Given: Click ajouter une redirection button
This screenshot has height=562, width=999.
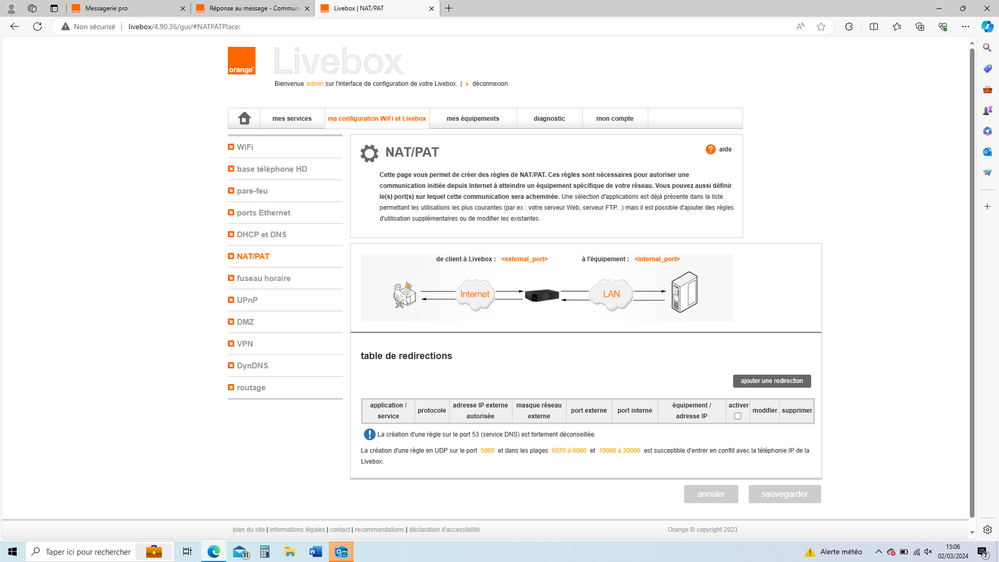Looking at the screenshot, I should tap(771, 381).
